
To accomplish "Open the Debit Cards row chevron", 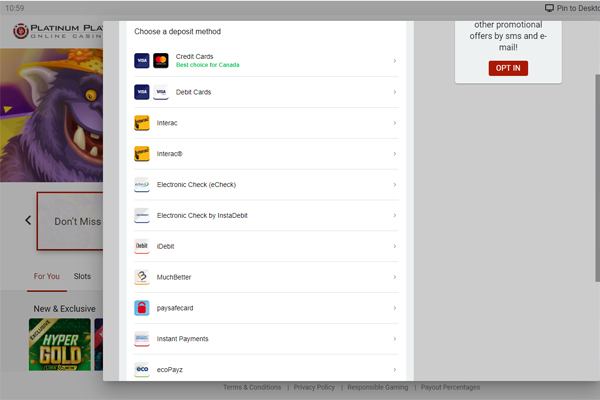I will click(395, 92).
